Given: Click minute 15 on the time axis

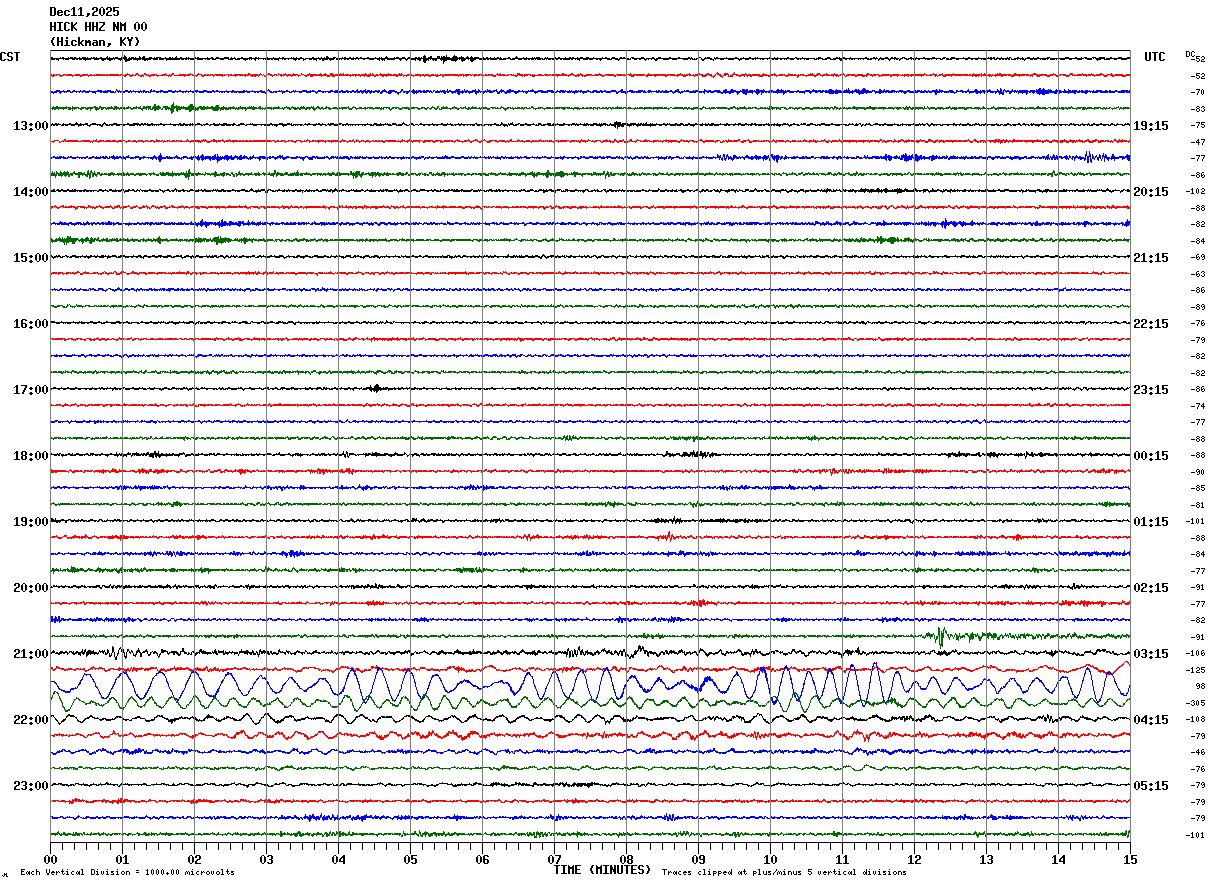Looking at the screenshot, I should coord(1130,859).
